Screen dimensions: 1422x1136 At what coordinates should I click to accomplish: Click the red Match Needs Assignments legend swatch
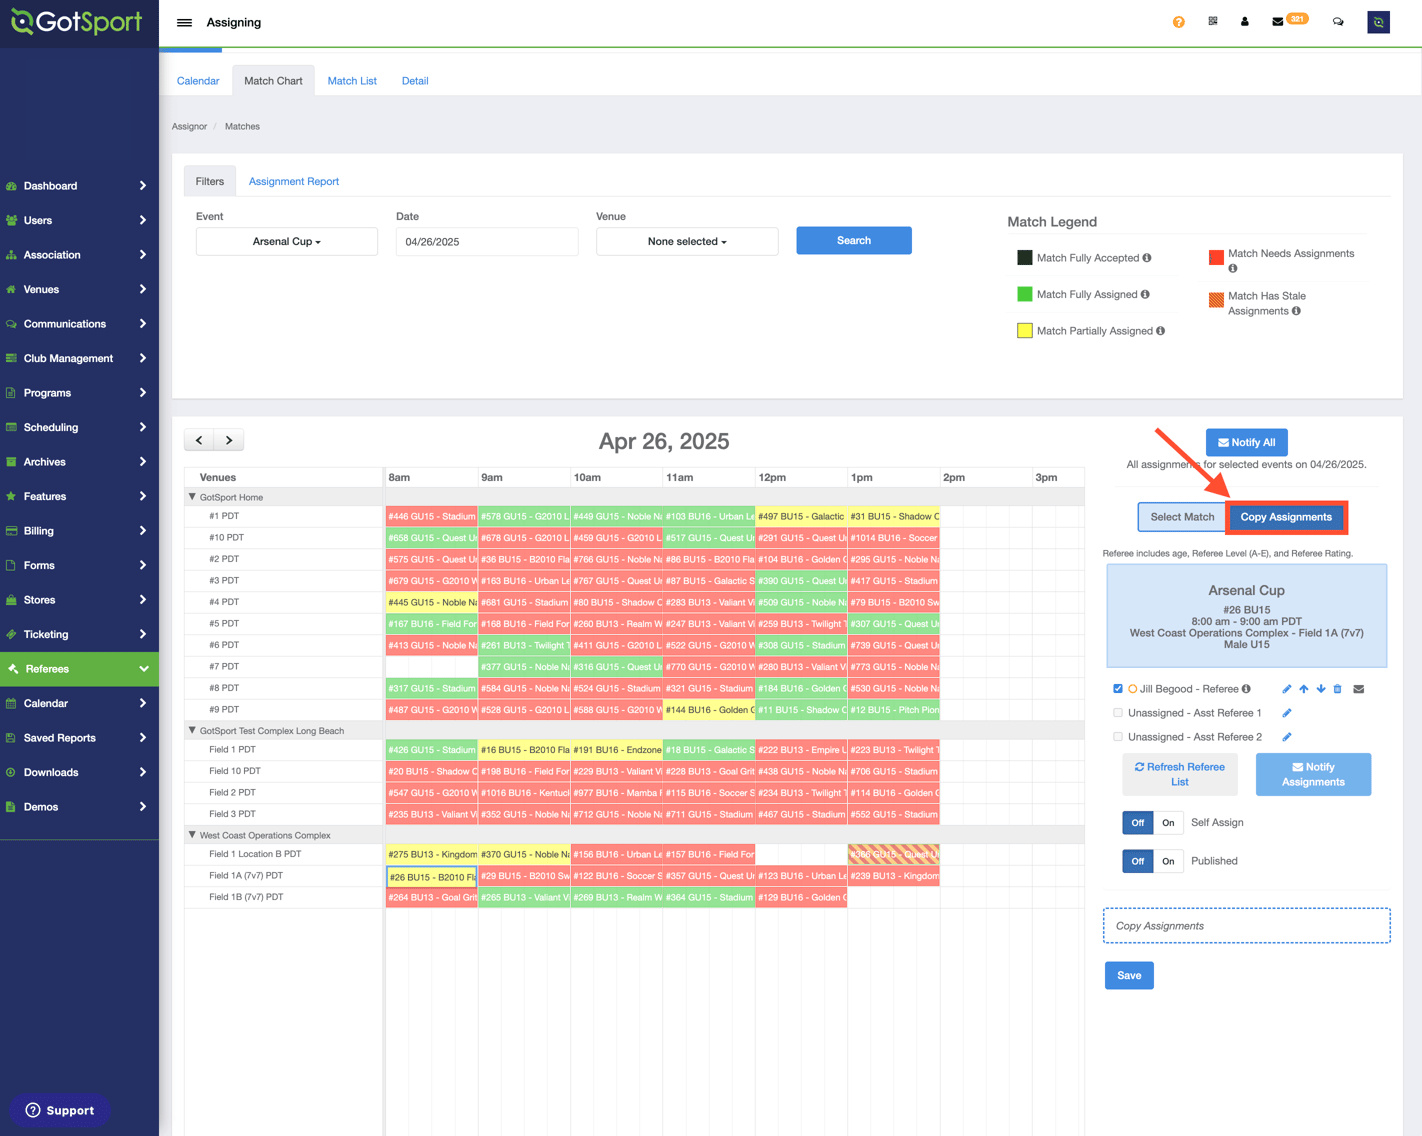[x=1216, y=258]
